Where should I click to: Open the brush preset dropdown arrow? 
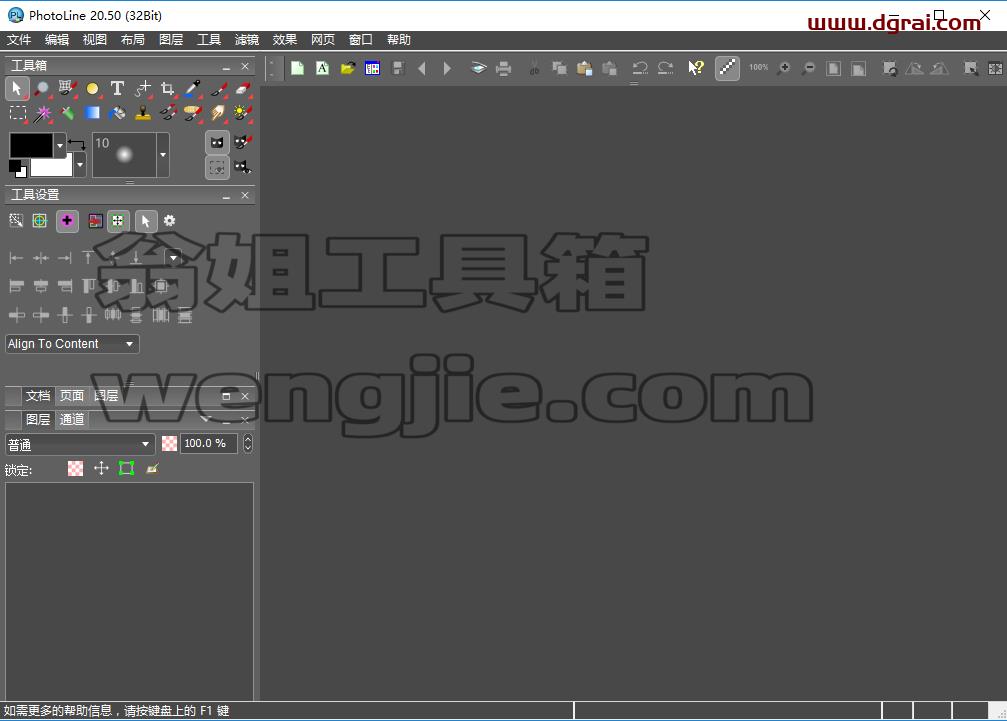point(163,155)
